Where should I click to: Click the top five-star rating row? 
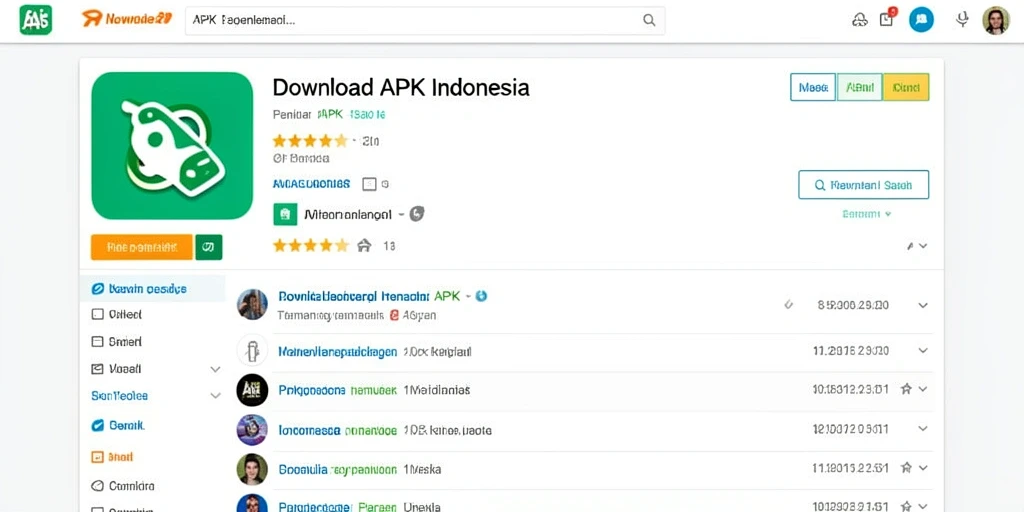pos(310,140)
